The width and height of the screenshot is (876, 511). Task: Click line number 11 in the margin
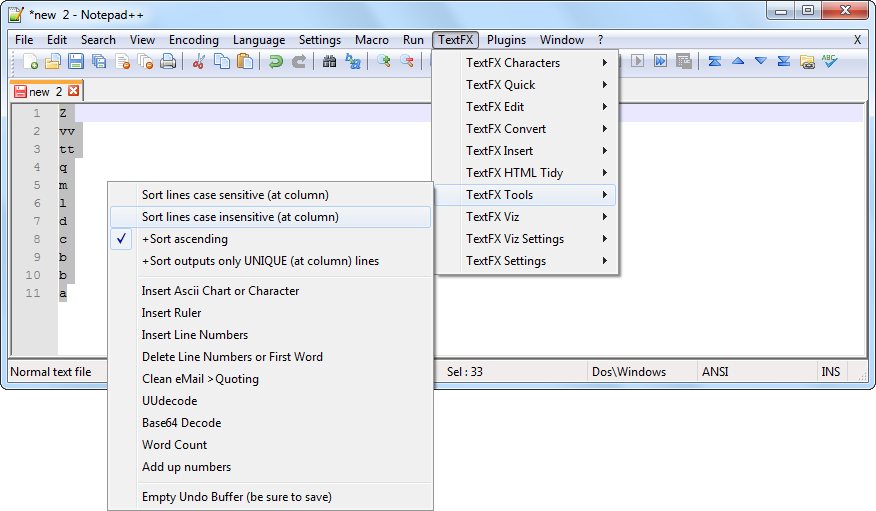pos(33,293)
